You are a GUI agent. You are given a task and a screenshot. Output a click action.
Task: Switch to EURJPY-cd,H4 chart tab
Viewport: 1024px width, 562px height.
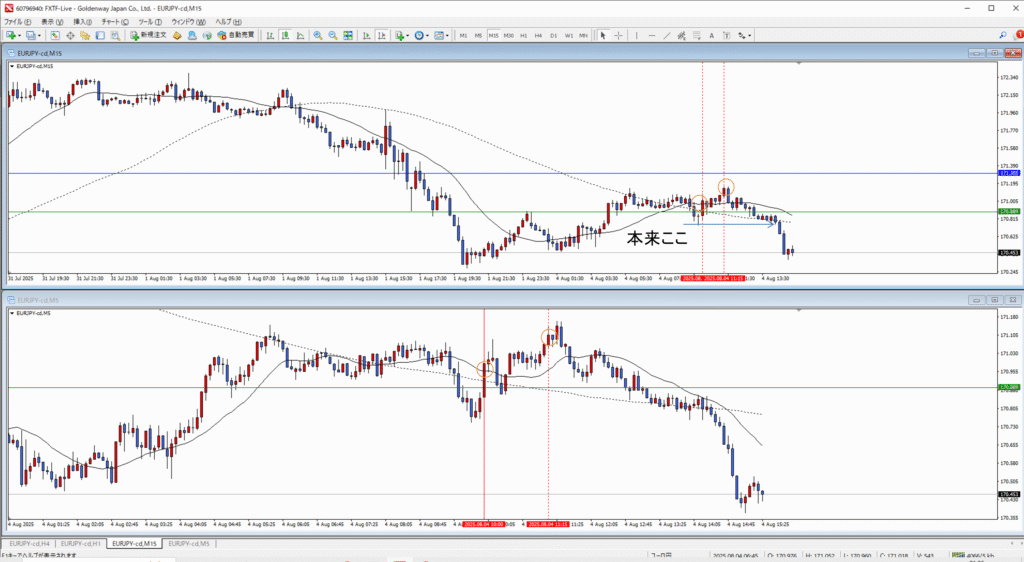[29, 543]
